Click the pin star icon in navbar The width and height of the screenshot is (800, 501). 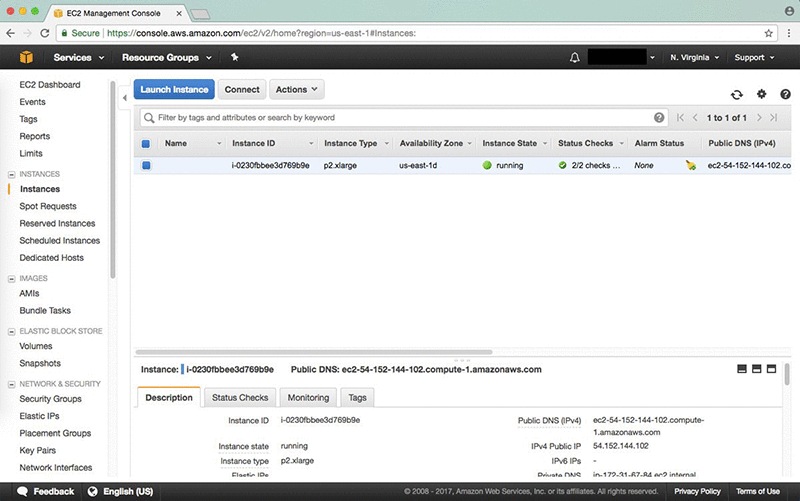tap(234, 57)
